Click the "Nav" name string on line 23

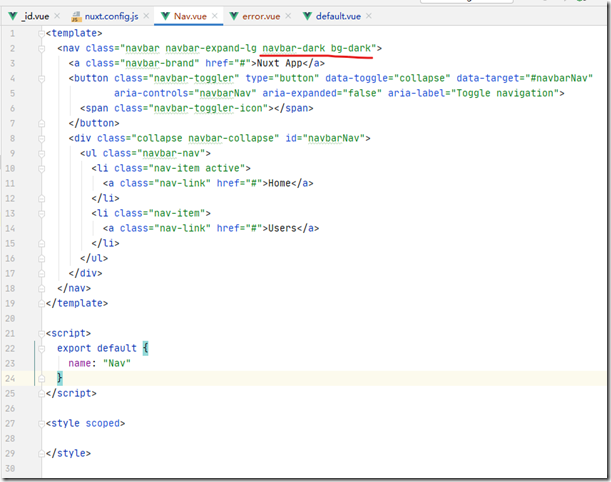click(117, 364)
